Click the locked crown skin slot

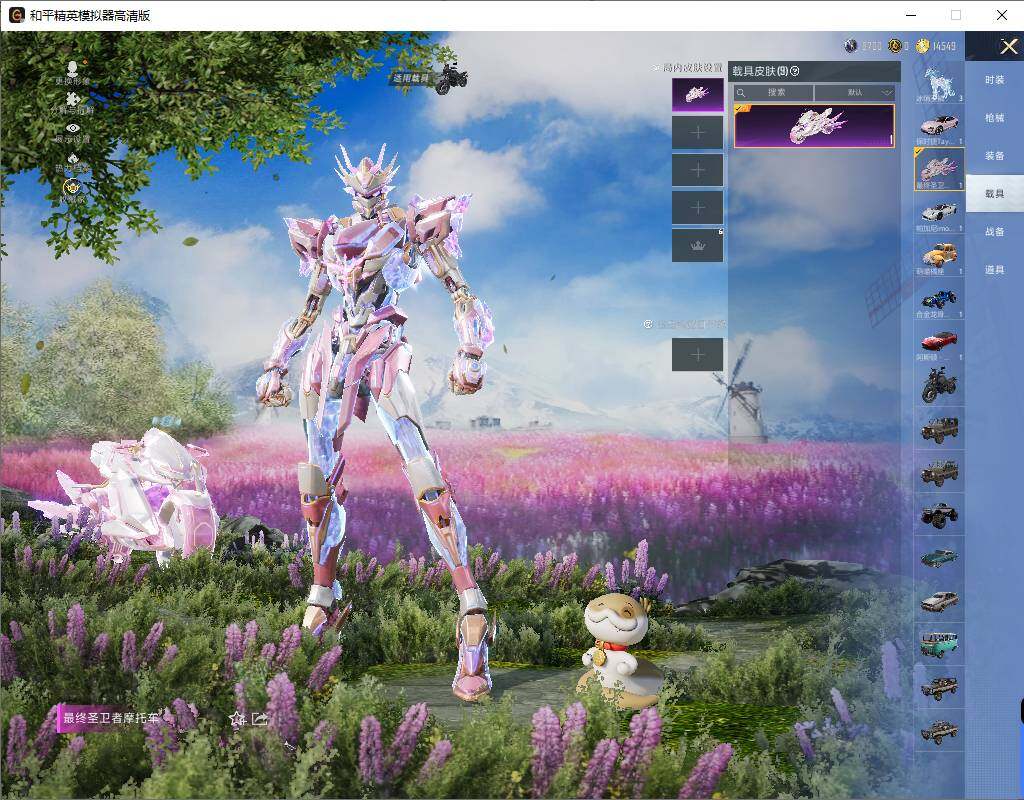tap(697, 246)
